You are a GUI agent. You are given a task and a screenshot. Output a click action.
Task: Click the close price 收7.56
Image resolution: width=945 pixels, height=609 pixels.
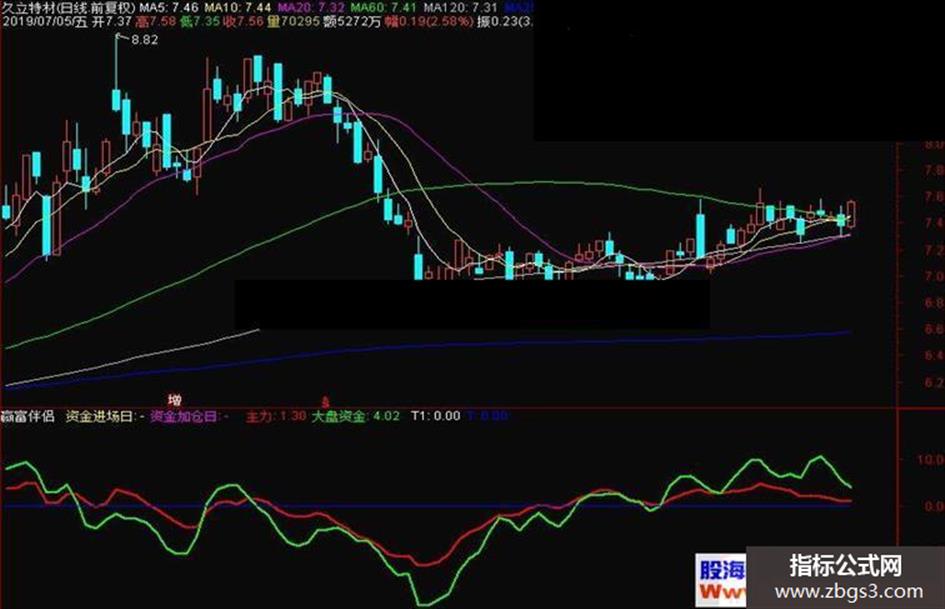click(243, 22)
